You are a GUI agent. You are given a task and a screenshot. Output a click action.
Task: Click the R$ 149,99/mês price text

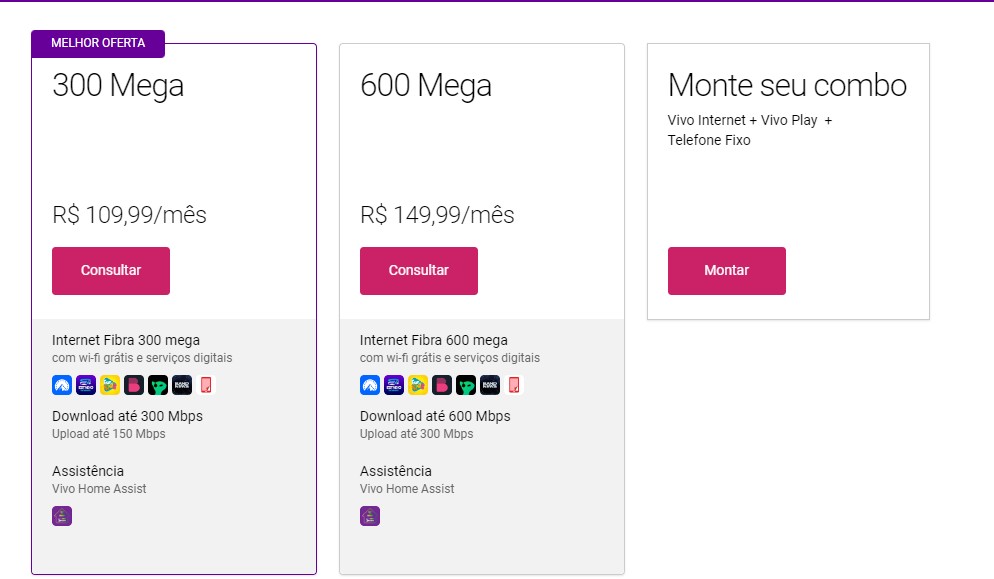pos(437,215)
